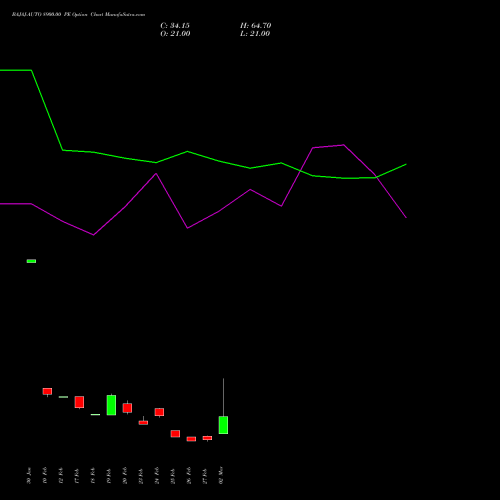Click the flat green candle for 18 Feb
Image resolution: width=500 pixels, height=500 pixels.
point(95,414)
